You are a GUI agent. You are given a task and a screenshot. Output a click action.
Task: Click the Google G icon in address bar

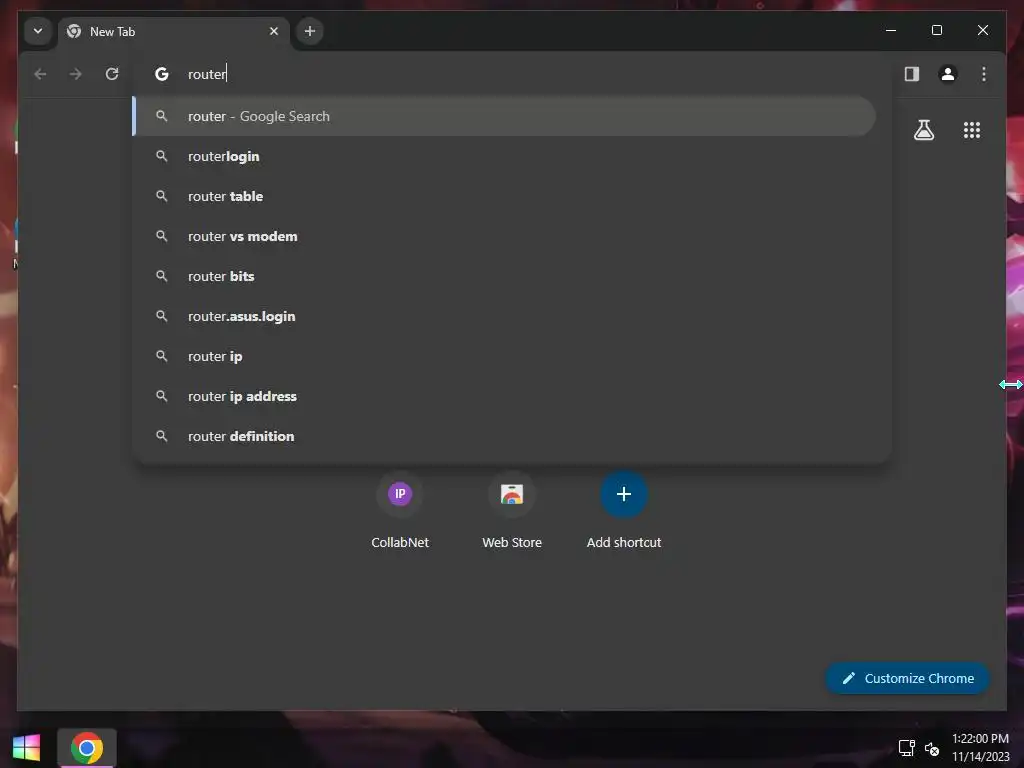(x=161, y=74)
